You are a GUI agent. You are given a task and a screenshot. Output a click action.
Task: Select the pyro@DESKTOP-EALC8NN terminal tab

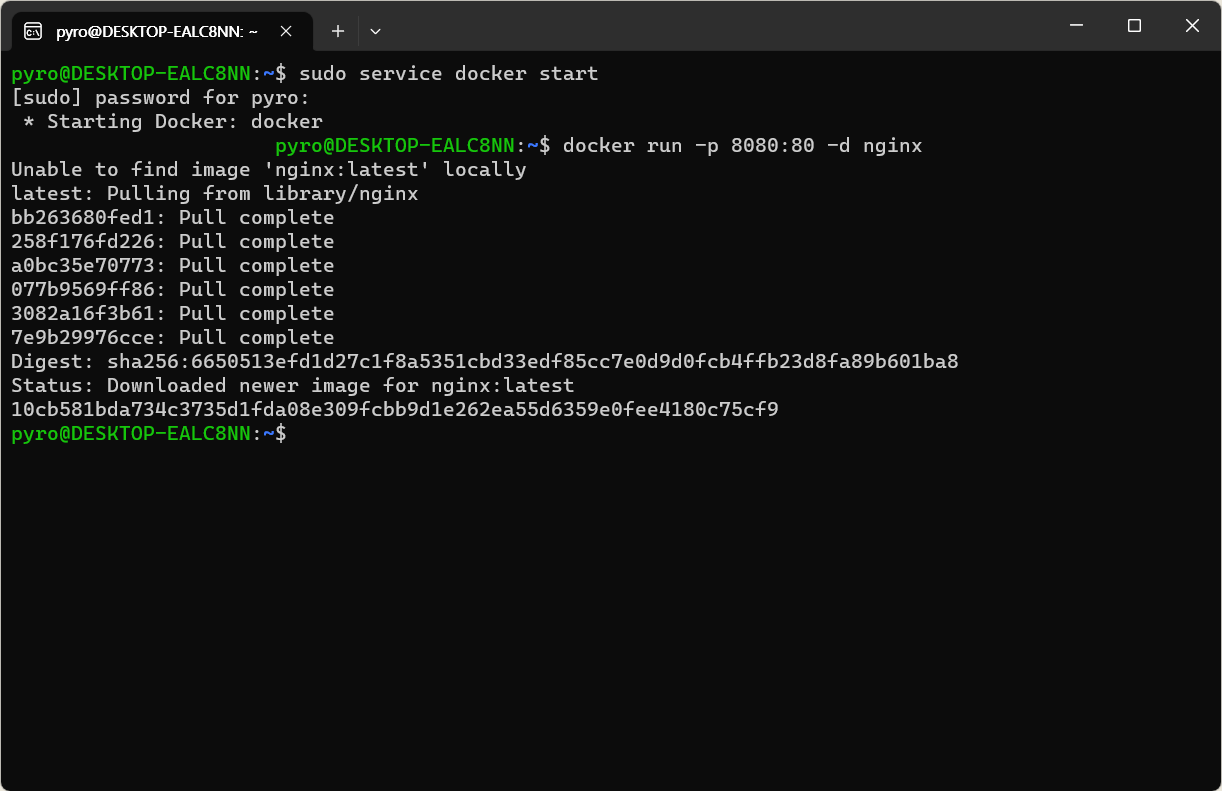coord(160,31)
